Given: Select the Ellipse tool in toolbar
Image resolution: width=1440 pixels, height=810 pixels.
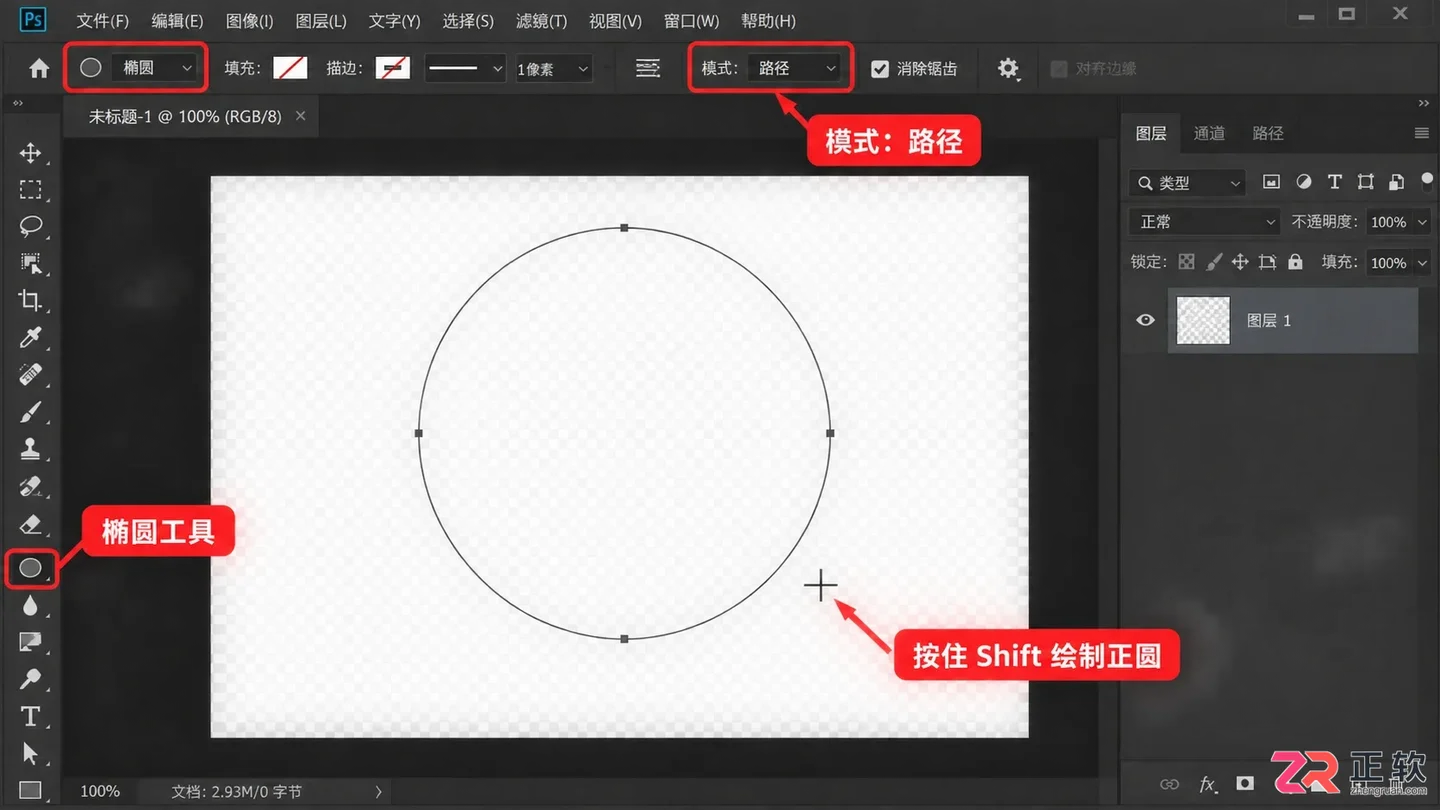Looking at the screenshot, I should [x=30, y=568].
